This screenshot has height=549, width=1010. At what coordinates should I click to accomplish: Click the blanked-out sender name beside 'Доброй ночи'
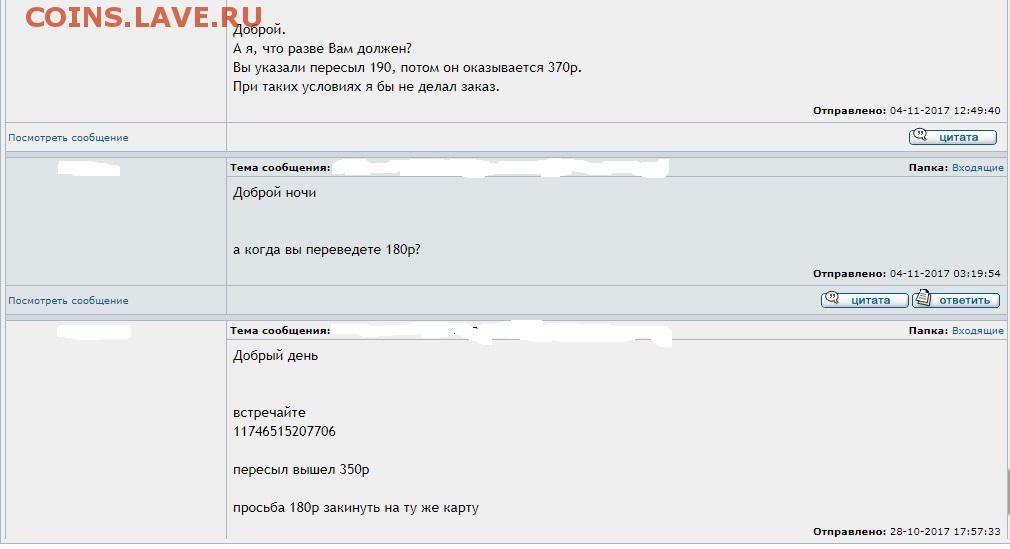click(89, 169)
